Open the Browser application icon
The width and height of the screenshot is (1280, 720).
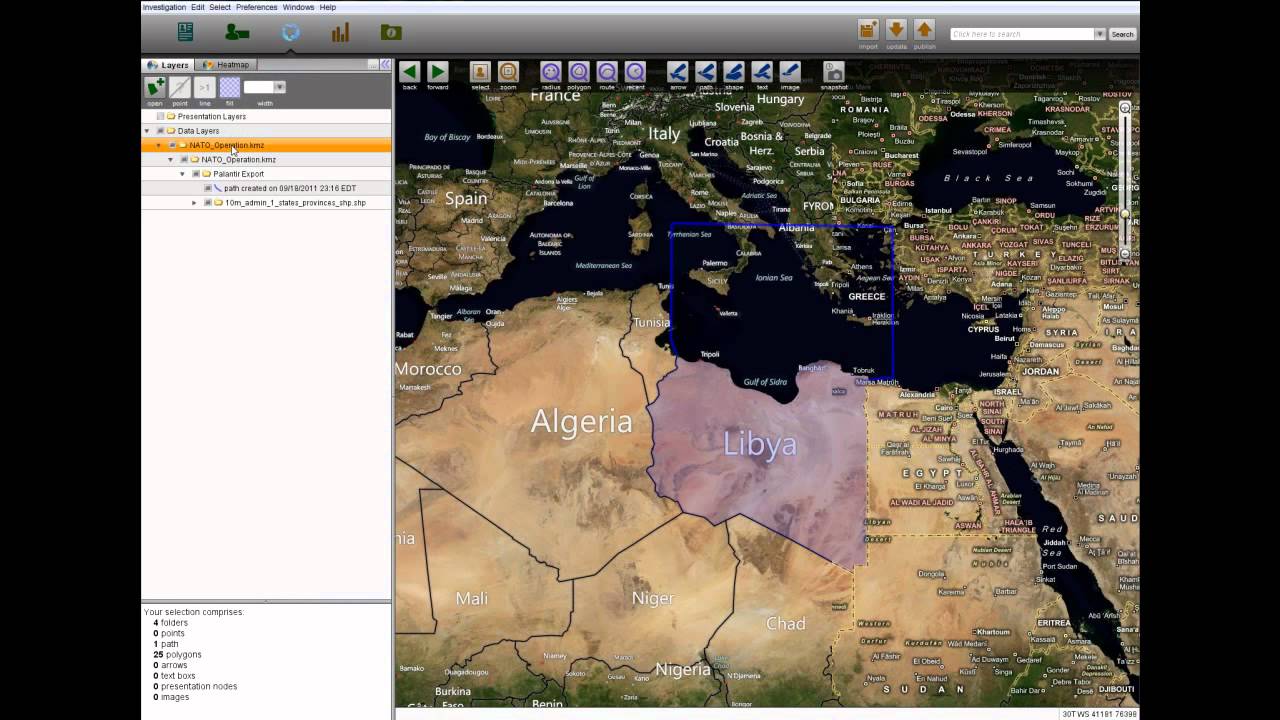pyautogui.click(x=185, y=32)
